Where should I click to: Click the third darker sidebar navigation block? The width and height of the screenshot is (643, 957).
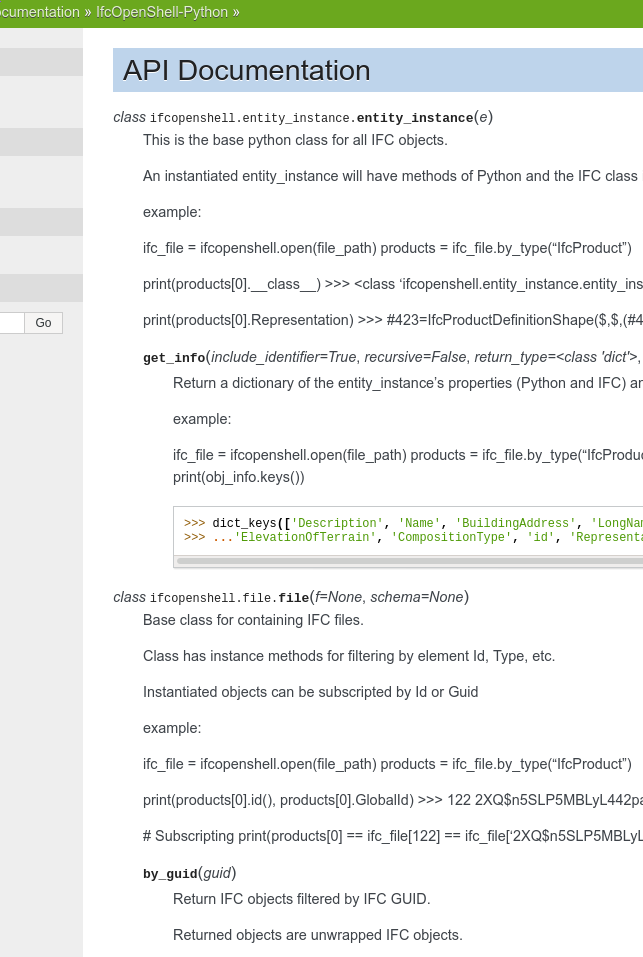[40, 221]
